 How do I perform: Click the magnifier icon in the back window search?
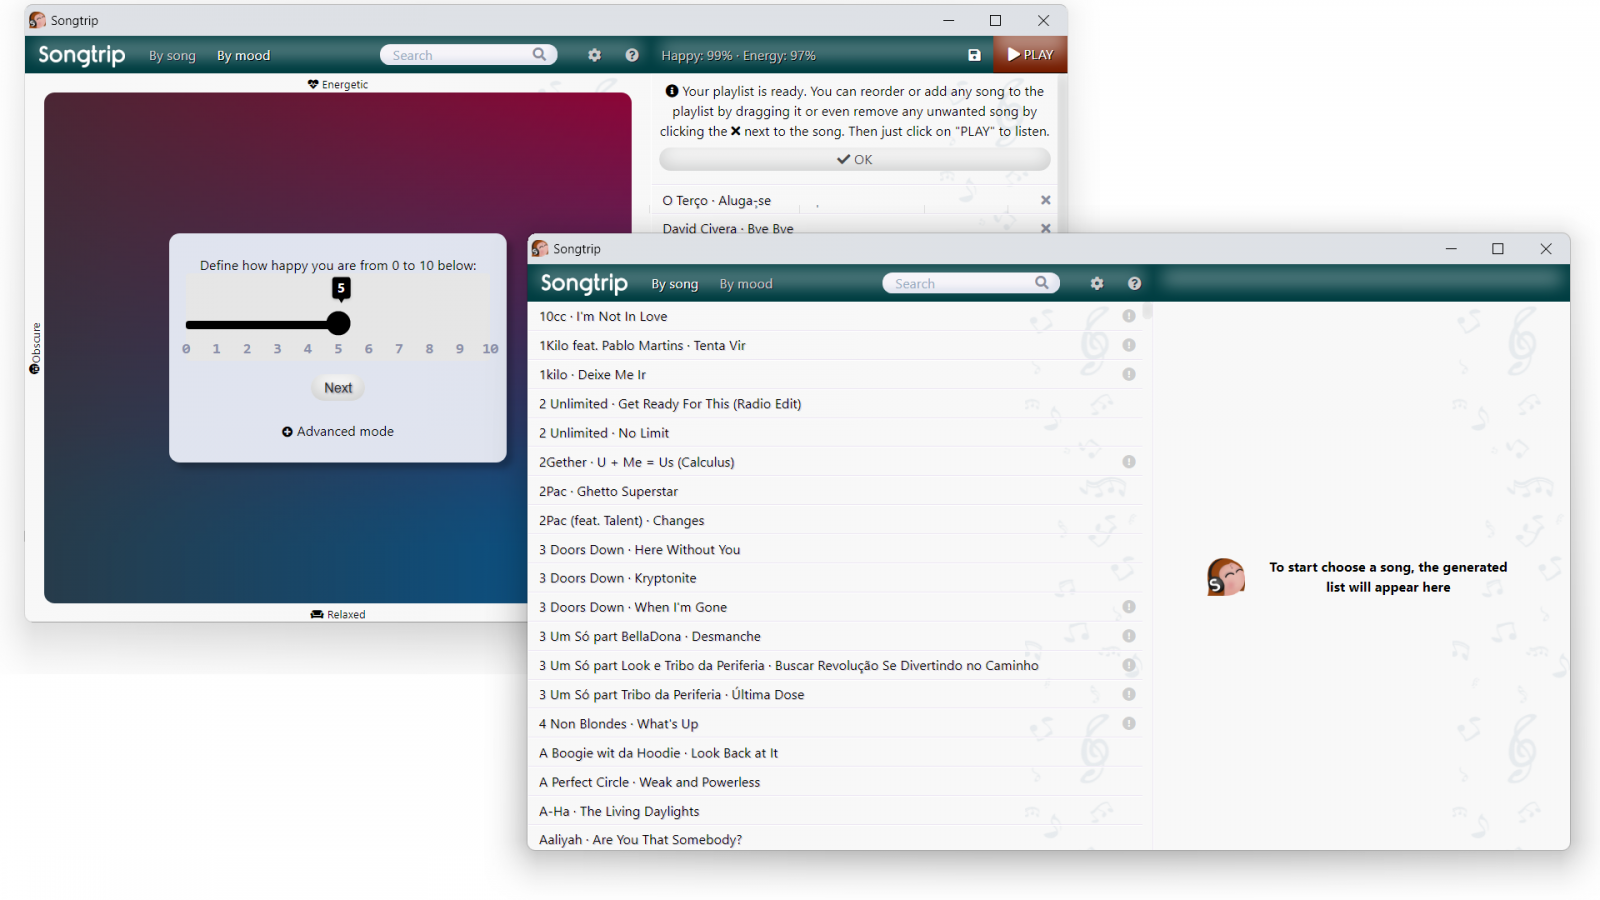(539, 55)
